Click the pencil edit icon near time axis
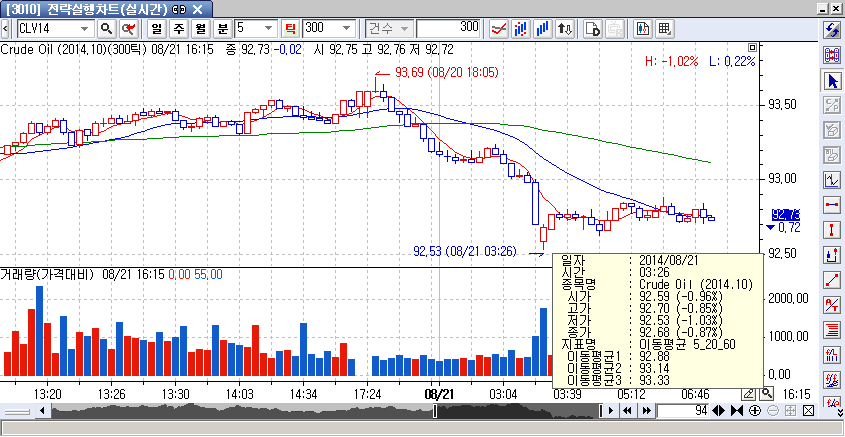 click(x=750, y=394)
